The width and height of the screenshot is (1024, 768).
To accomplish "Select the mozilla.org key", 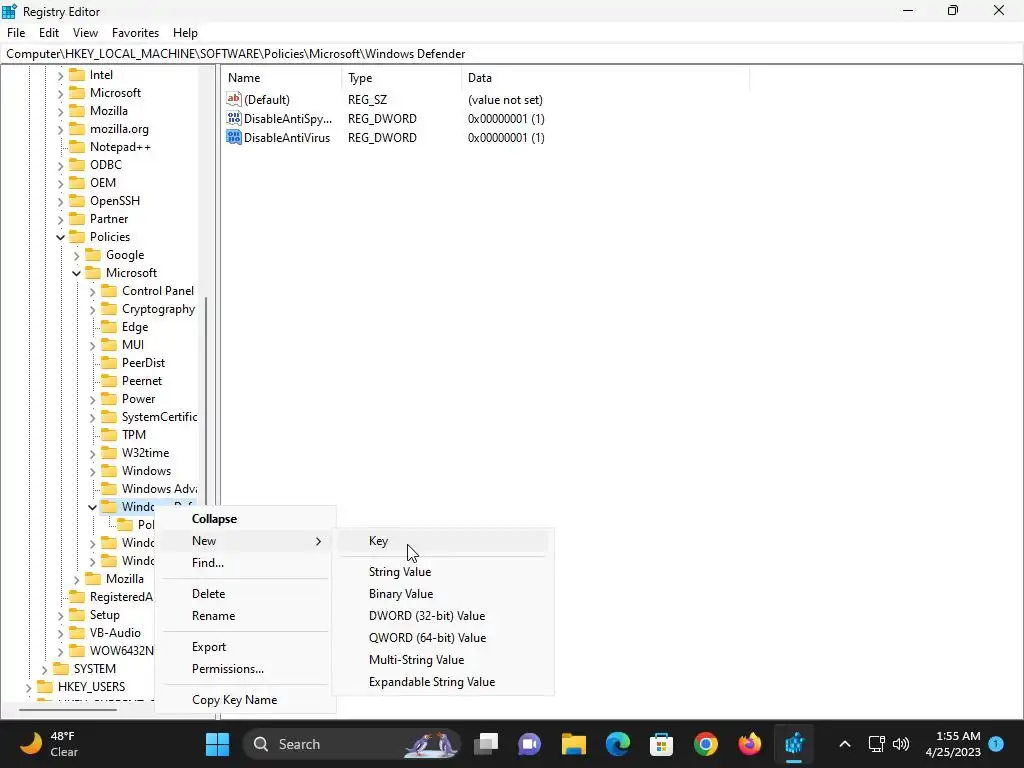I will (120, 129).
